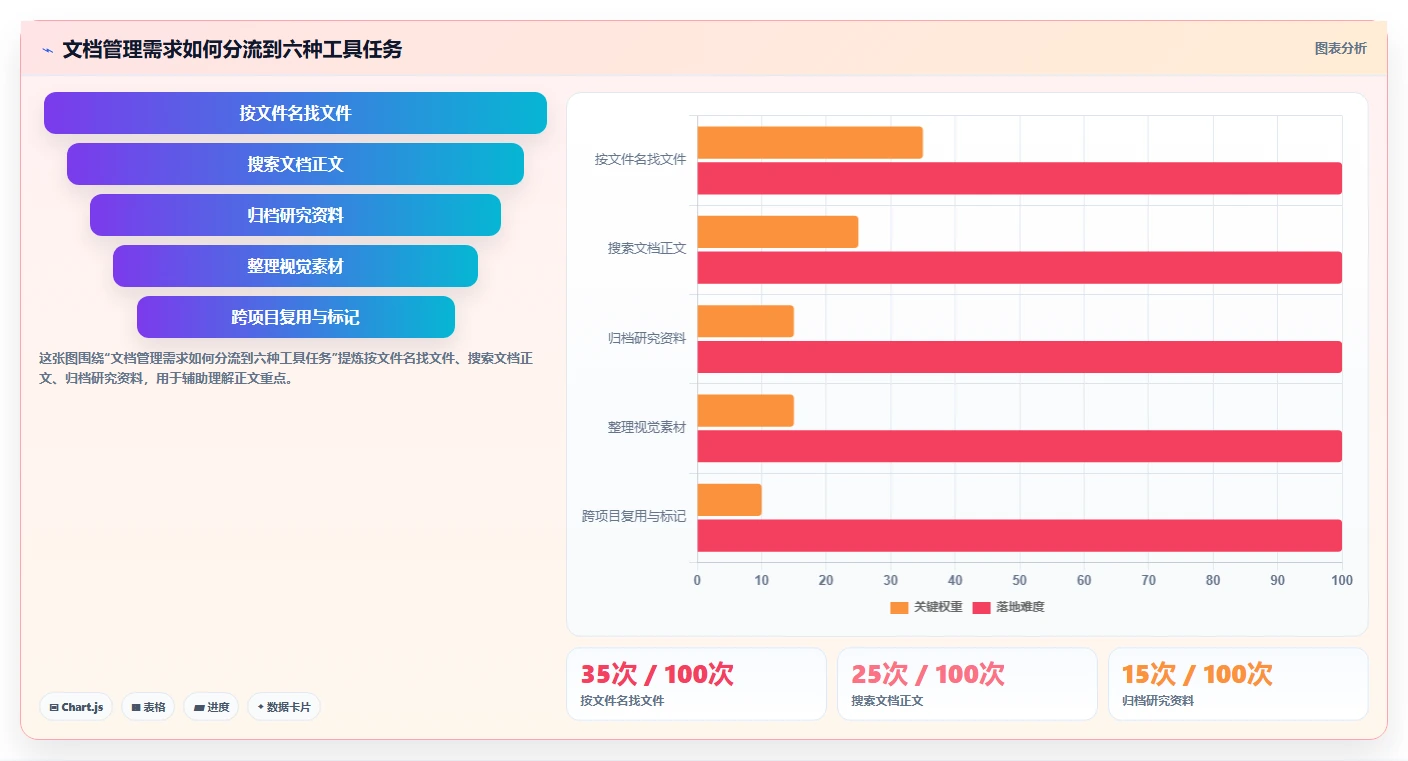
Task: Toggle the 落地难度 legend entry
Action: 1008,607
